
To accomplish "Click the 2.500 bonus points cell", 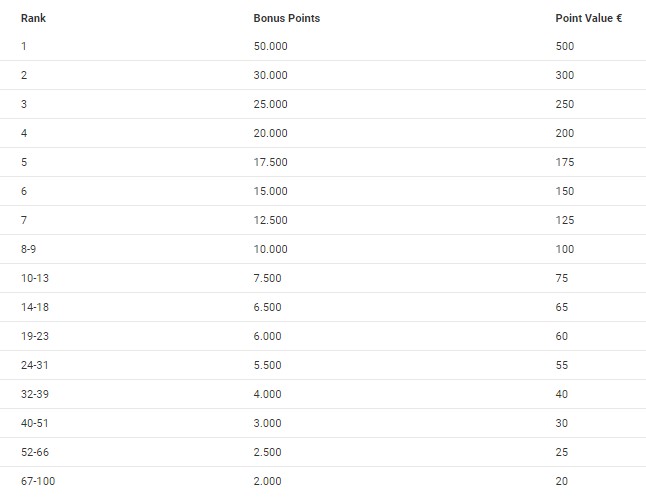I will click(x=268, y=452).
